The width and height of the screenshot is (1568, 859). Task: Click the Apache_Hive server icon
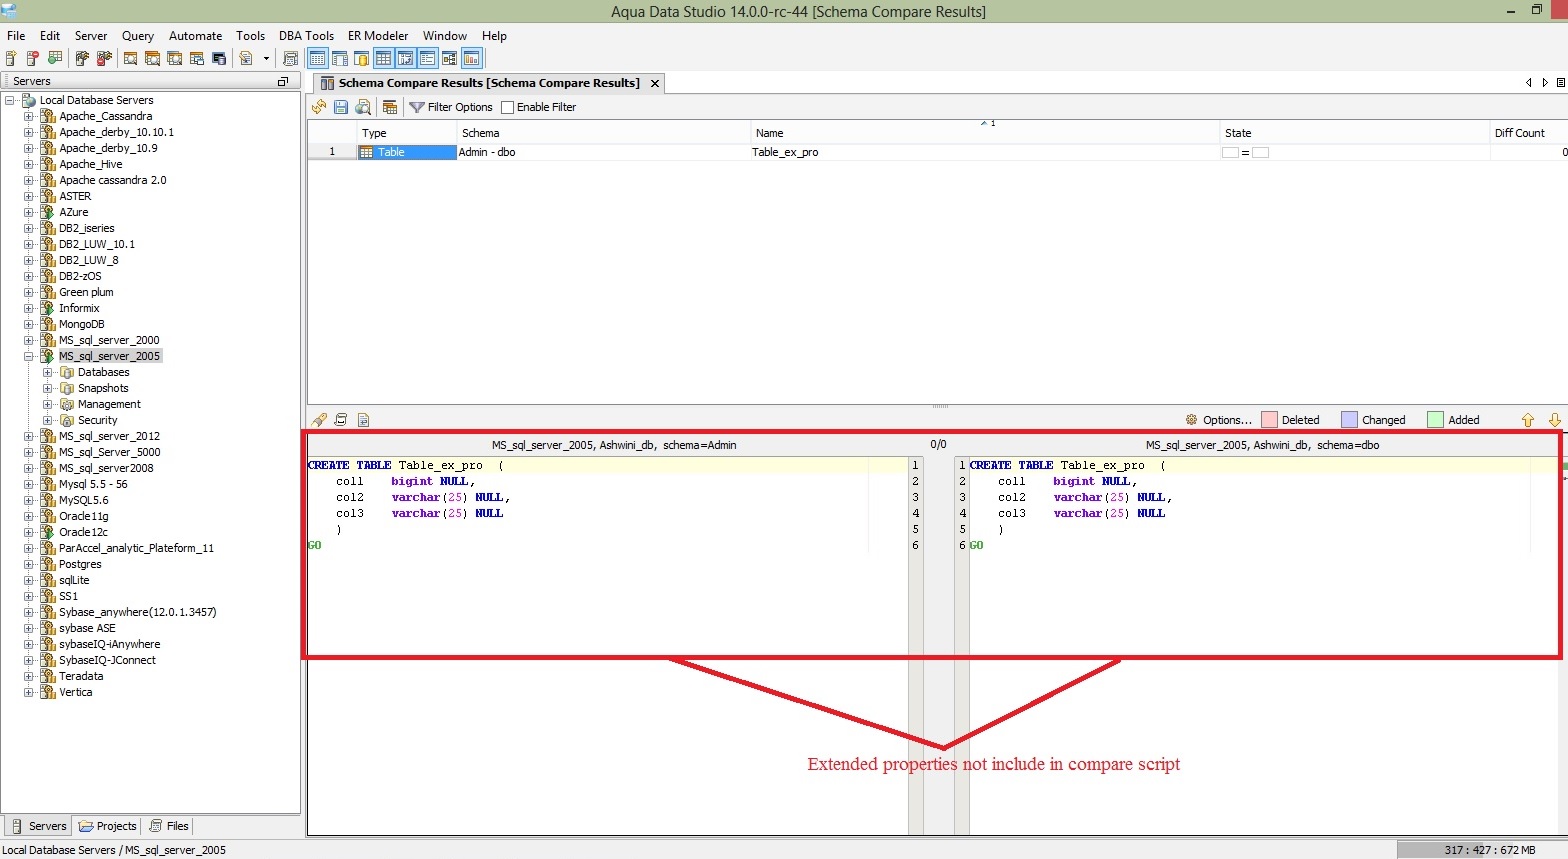pyautogui.click(x=47, y=164)
